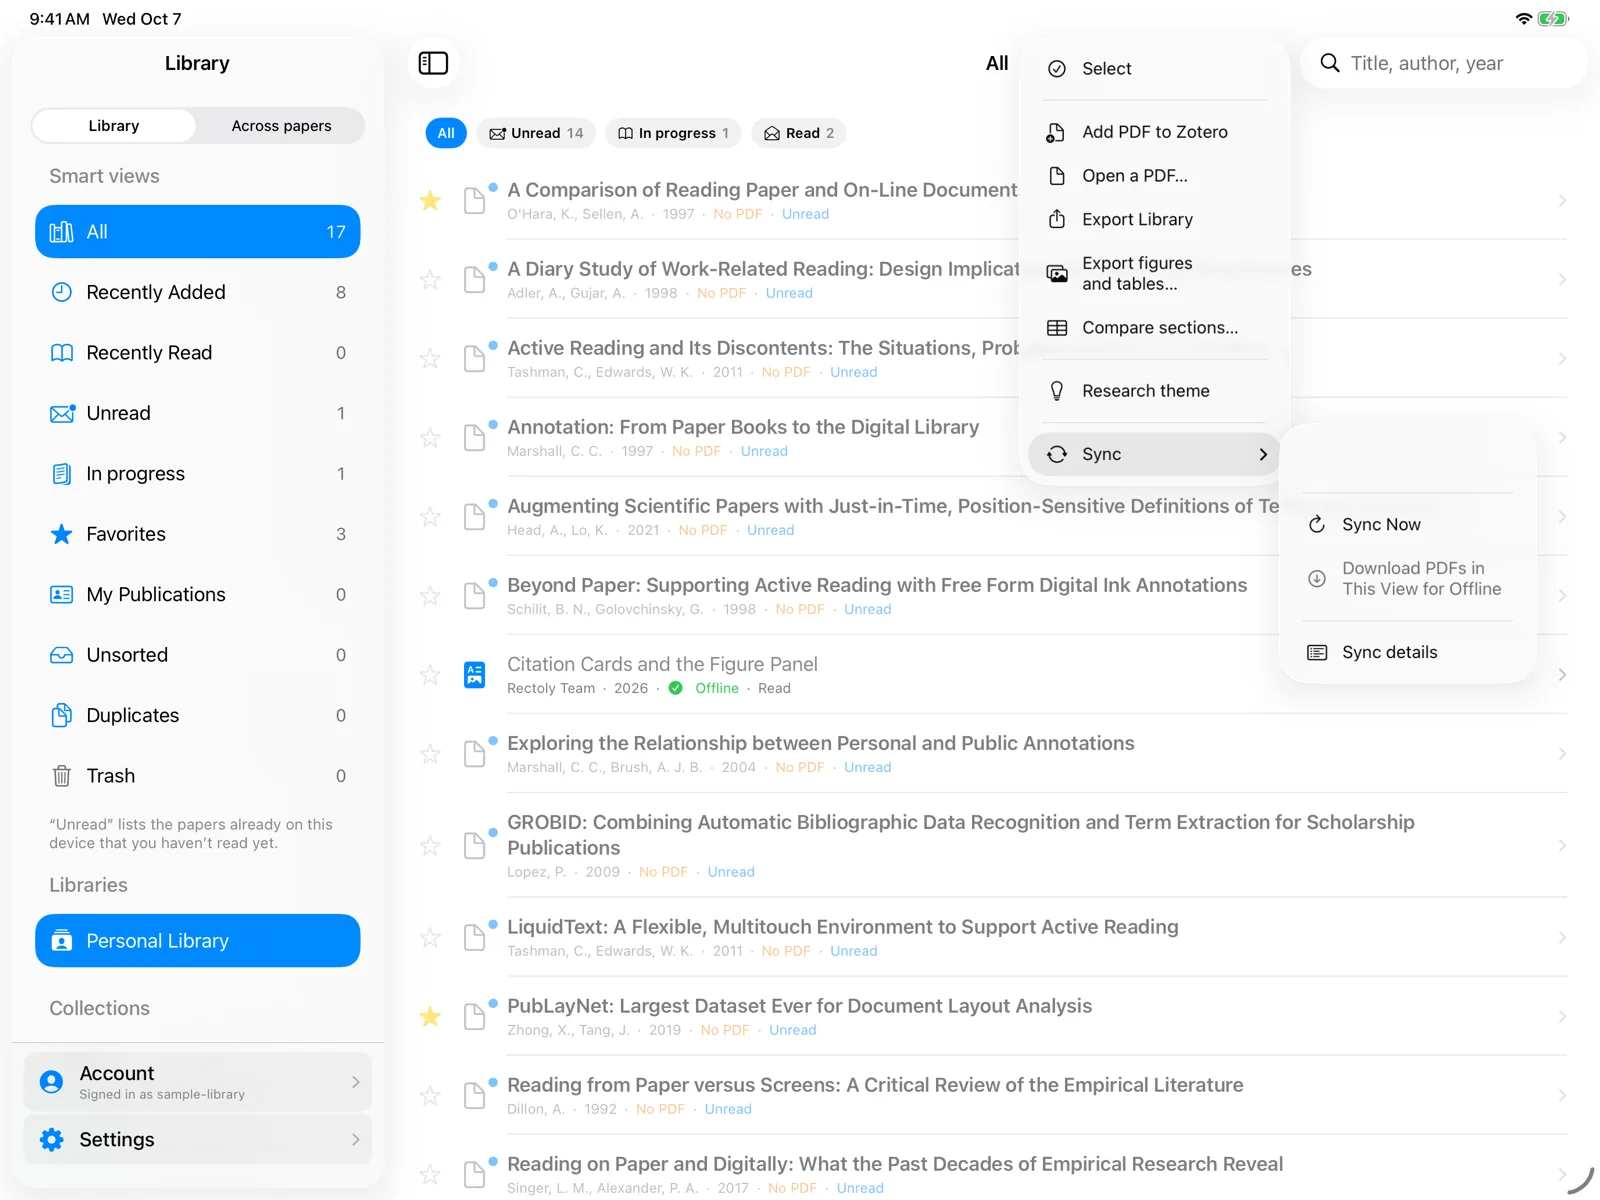This screenshot has width=1600, height=1200.
Task: Click the Research theme lightbulb icon
Action: click(x=1056, y=391)
